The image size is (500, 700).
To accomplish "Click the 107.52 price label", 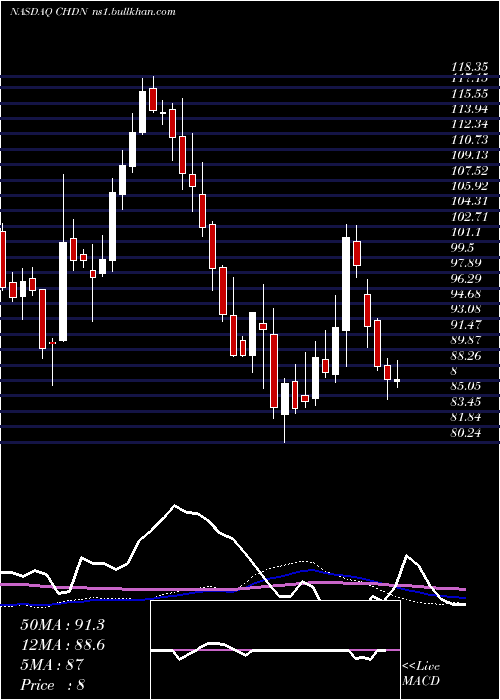I will click(x=470, y=171).
